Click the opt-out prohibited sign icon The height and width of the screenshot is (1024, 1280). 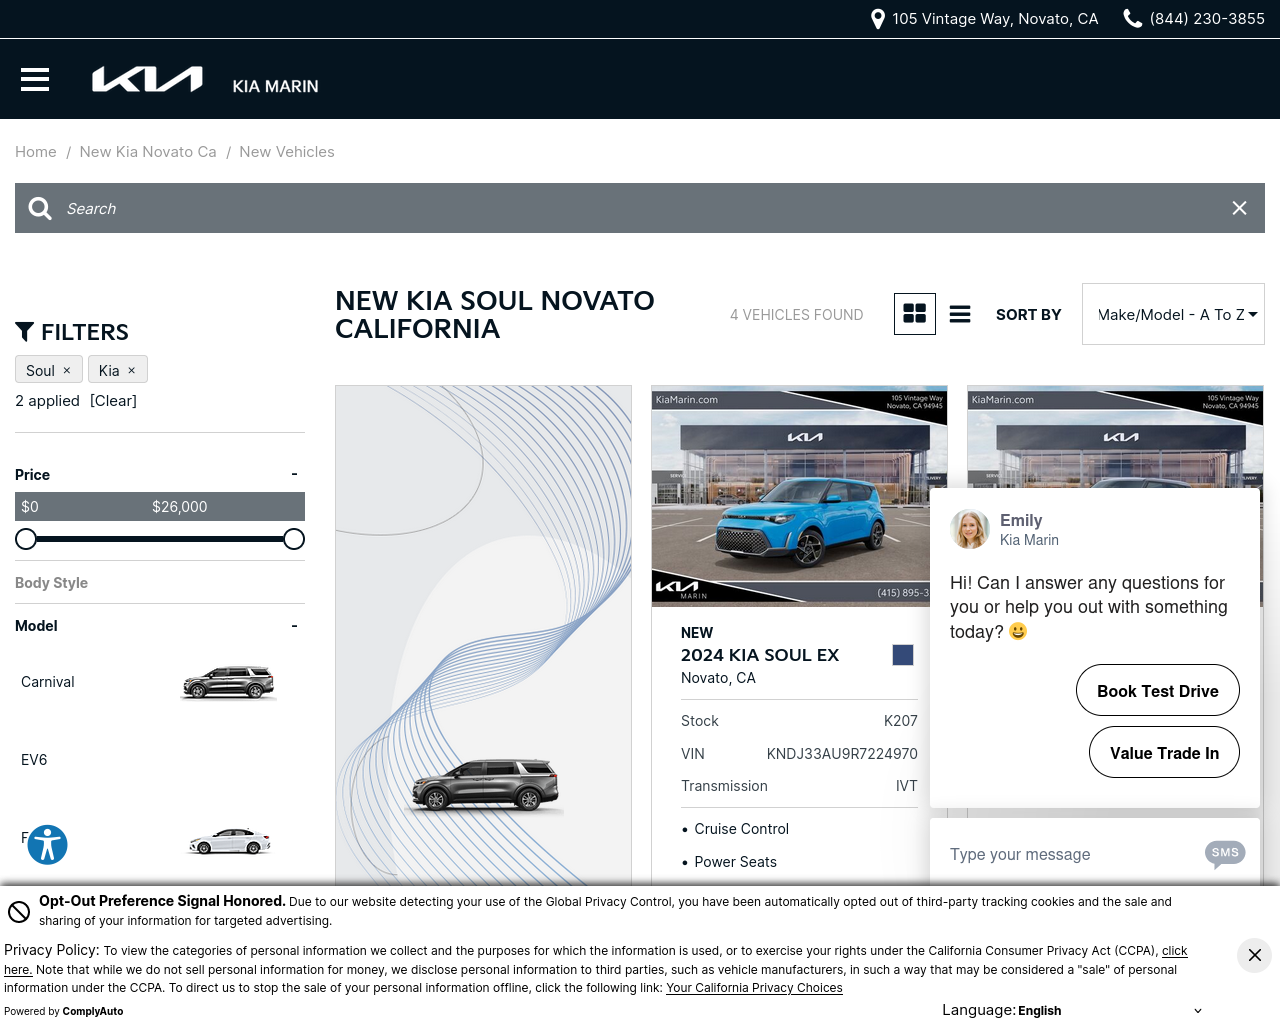19,912
